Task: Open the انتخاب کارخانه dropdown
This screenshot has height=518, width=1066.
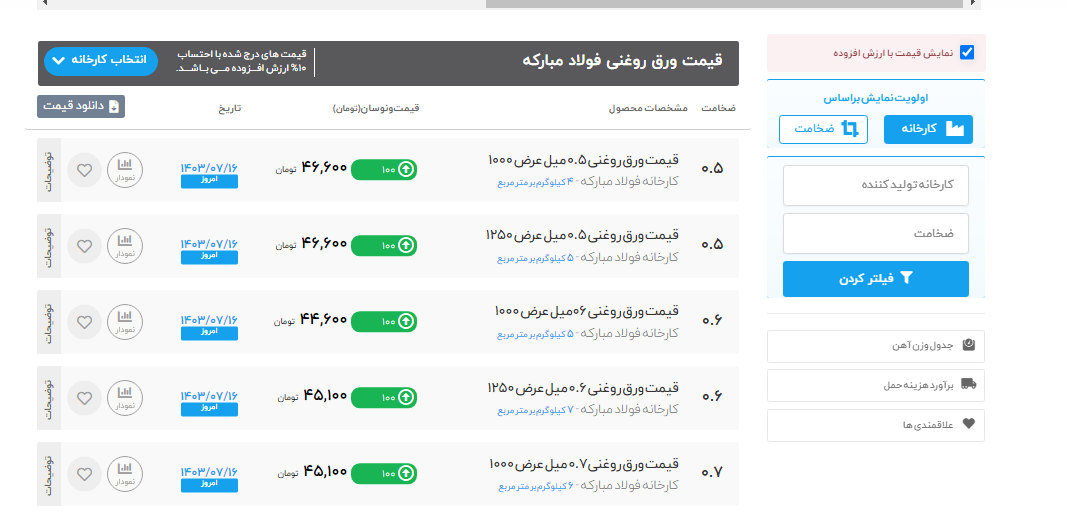Action: click(x=101, y=60)
